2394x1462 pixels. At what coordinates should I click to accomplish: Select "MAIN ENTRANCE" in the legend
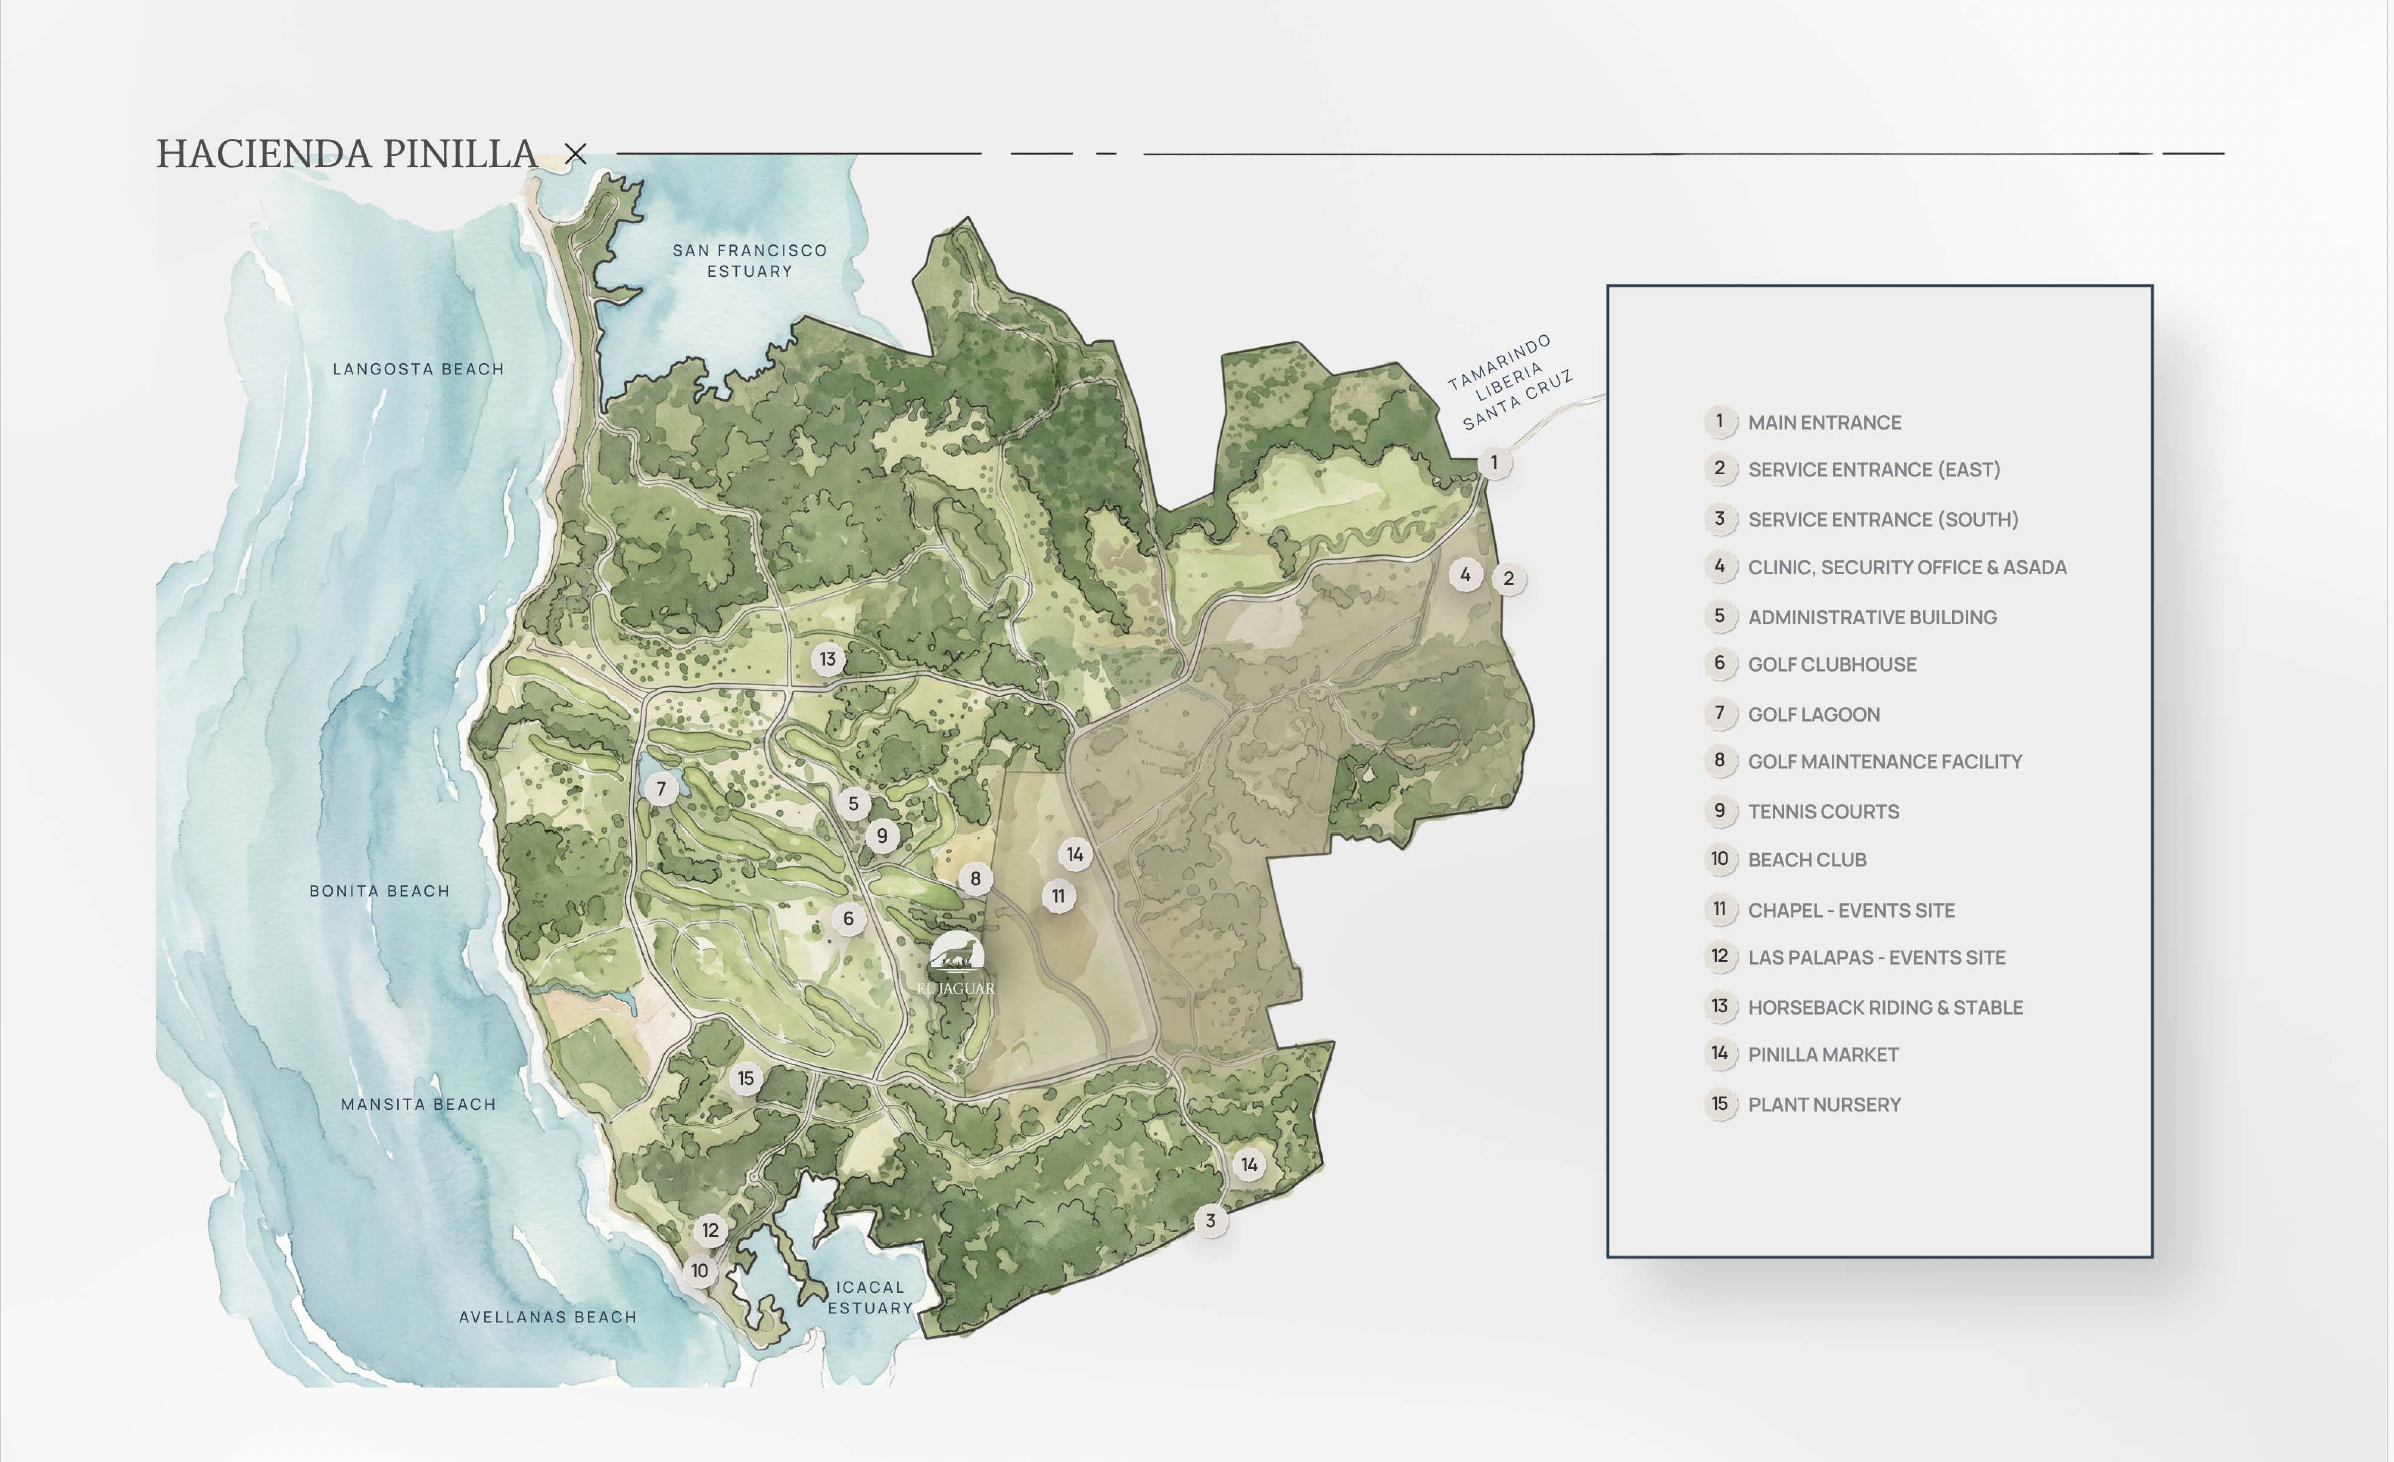coord(1825,423)
